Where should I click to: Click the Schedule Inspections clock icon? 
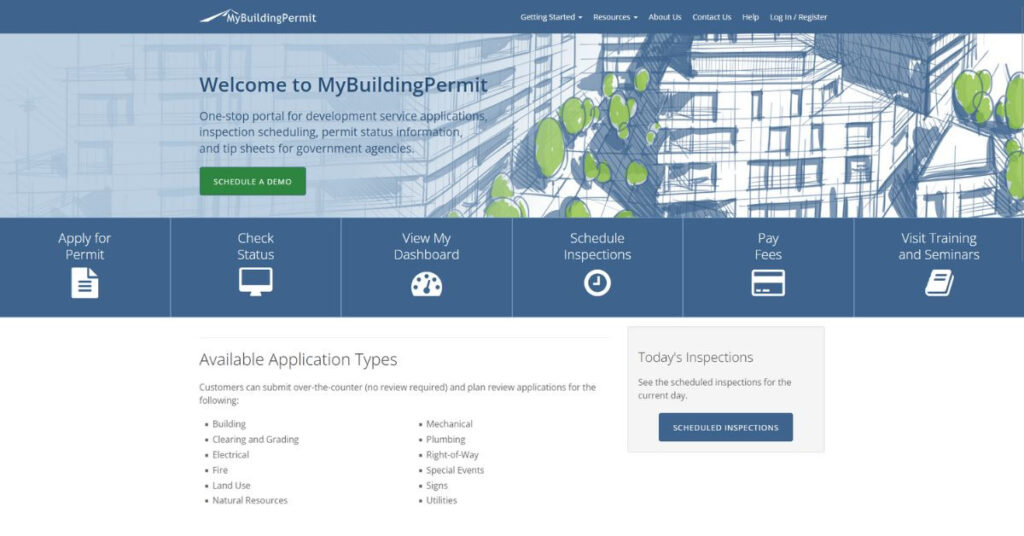coord(597,283)
